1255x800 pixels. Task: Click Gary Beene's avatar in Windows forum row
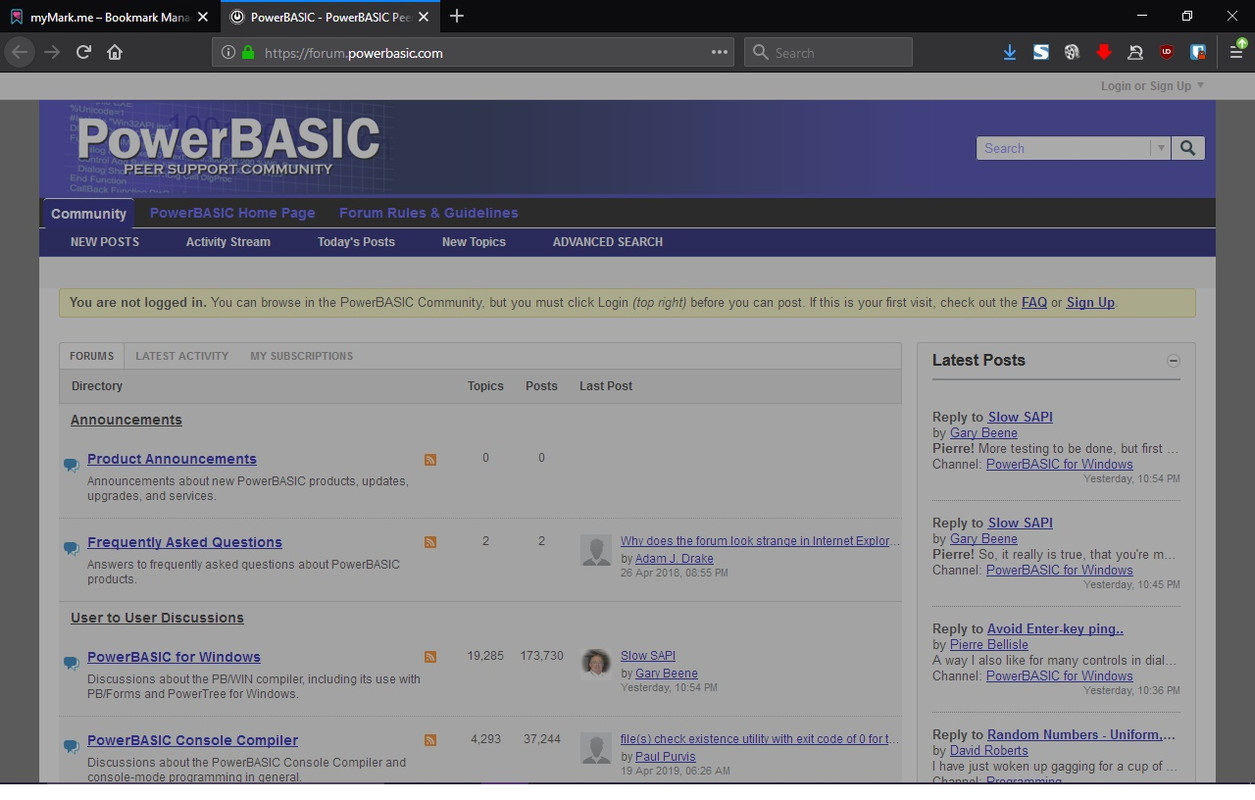596,662
